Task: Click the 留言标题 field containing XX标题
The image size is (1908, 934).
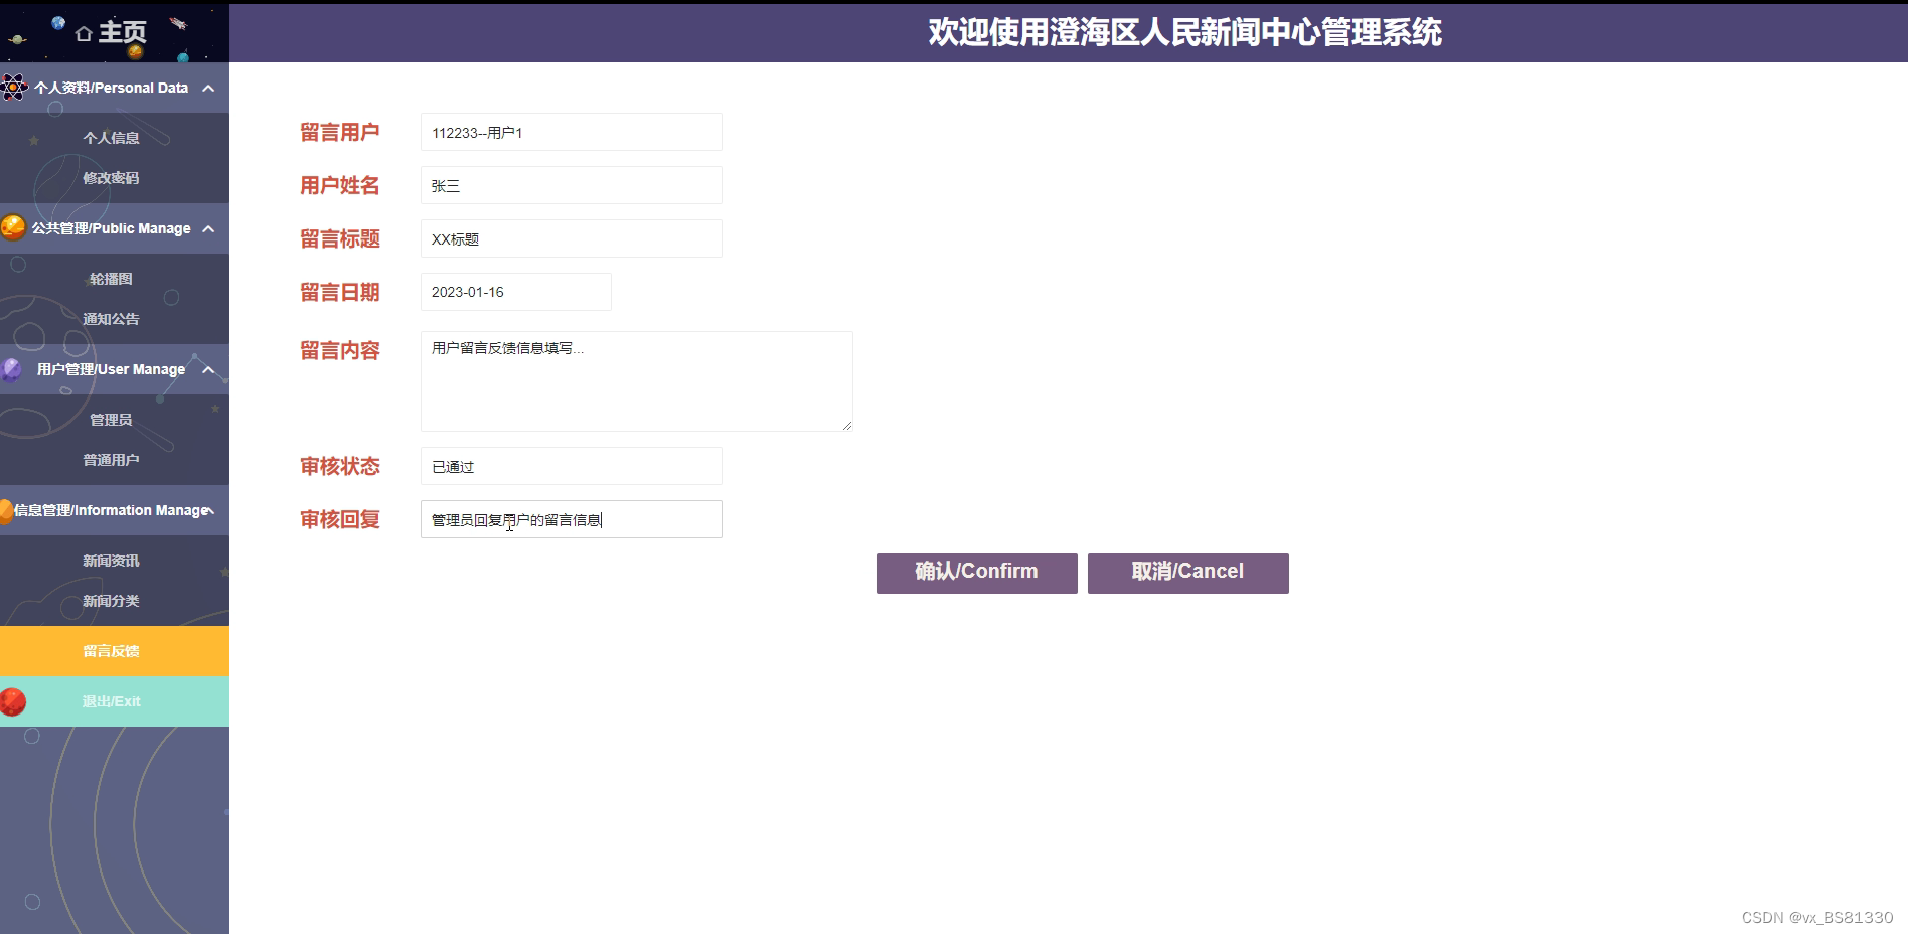Action: tap(572, 239)
